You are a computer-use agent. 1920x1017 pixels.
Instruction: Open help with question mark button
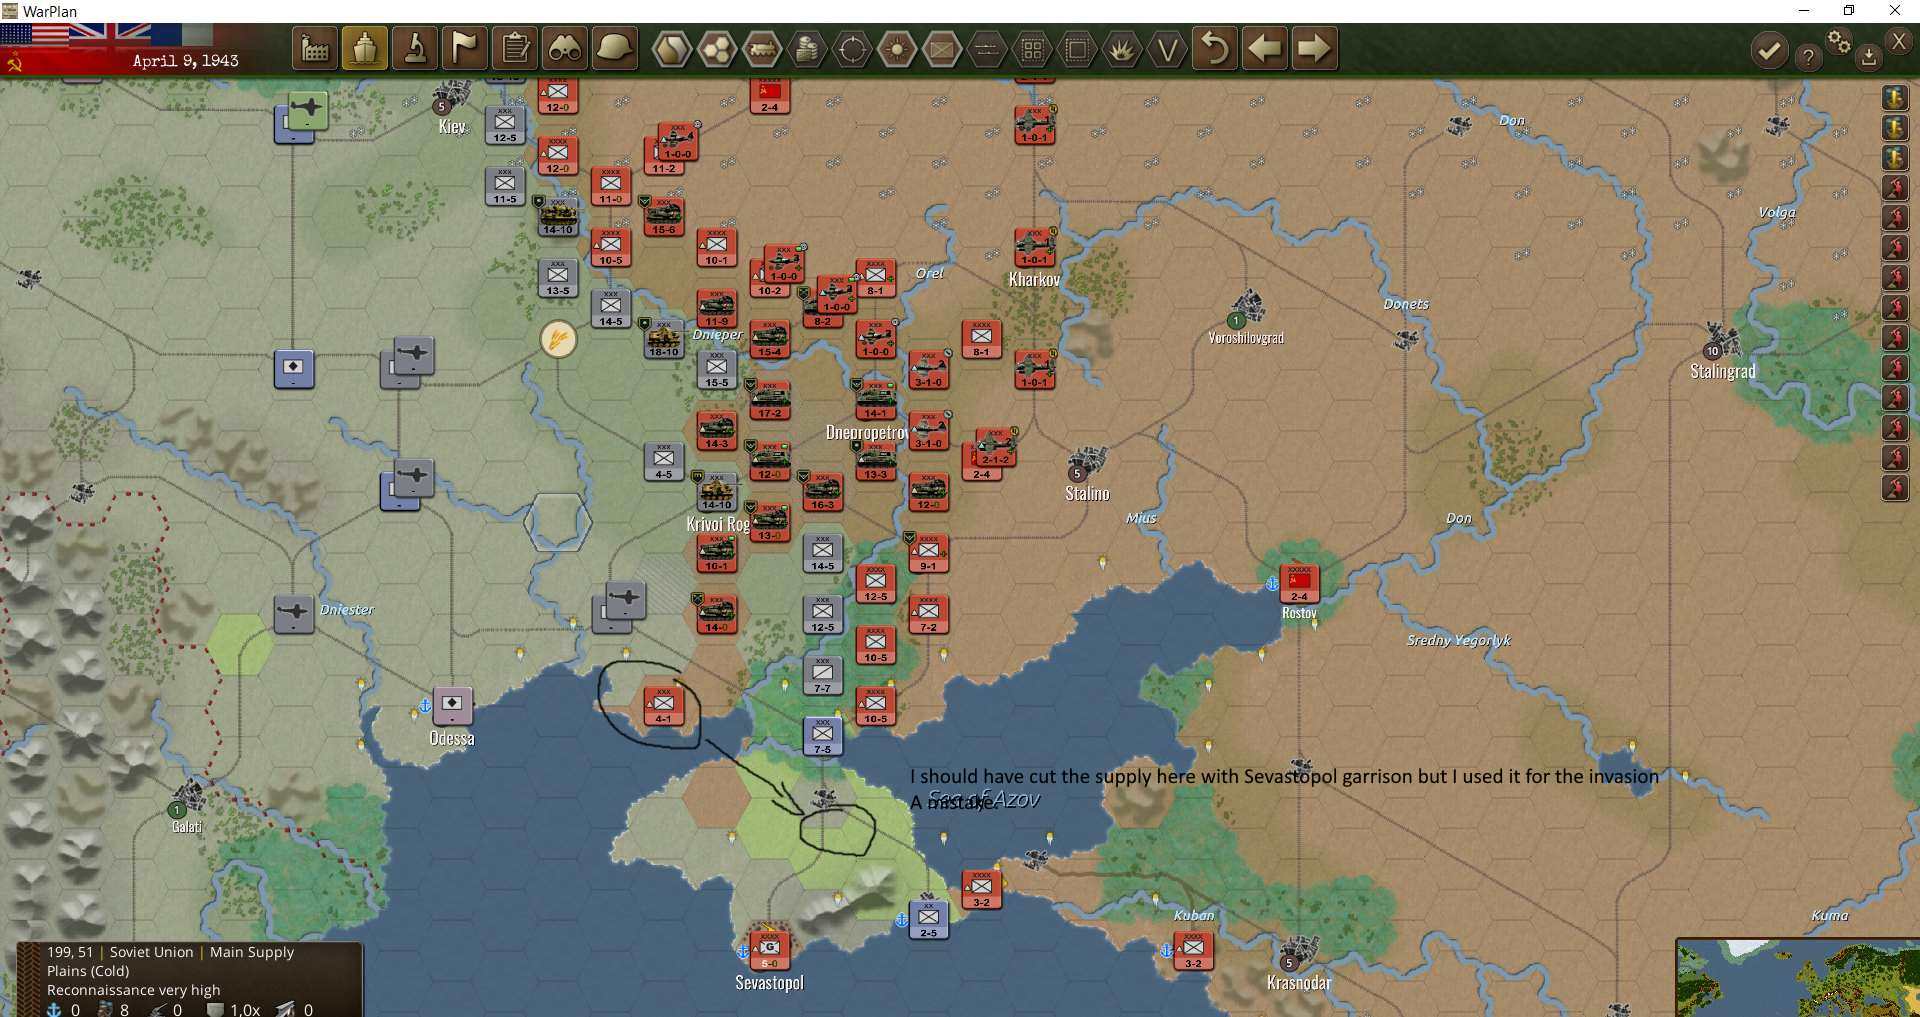(1808, 57)
